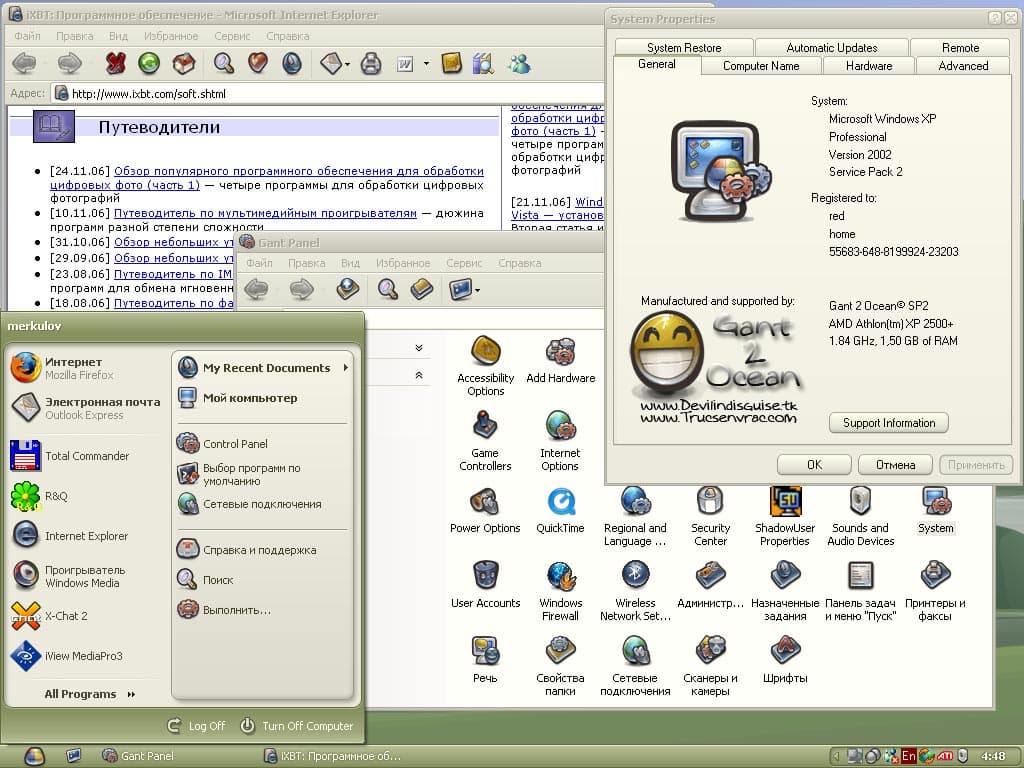Image resolution: width=1024 pixels, height=768 pixels.
Task: Go to Home page in Internet Explorer
Action: click(x=184, y=63)
